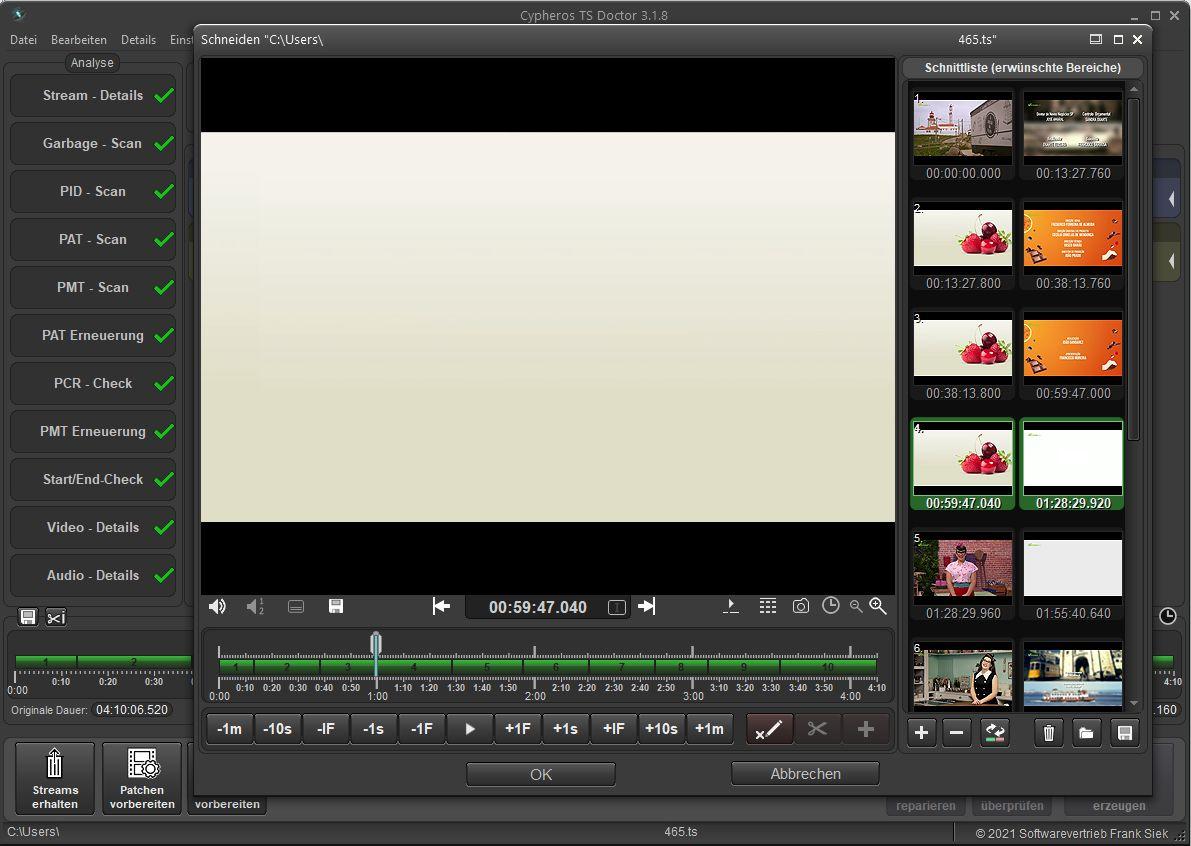Save the cut list with the floppy icon
The height and width of the screenshot is (846, 1191).
coord(1124,733)
